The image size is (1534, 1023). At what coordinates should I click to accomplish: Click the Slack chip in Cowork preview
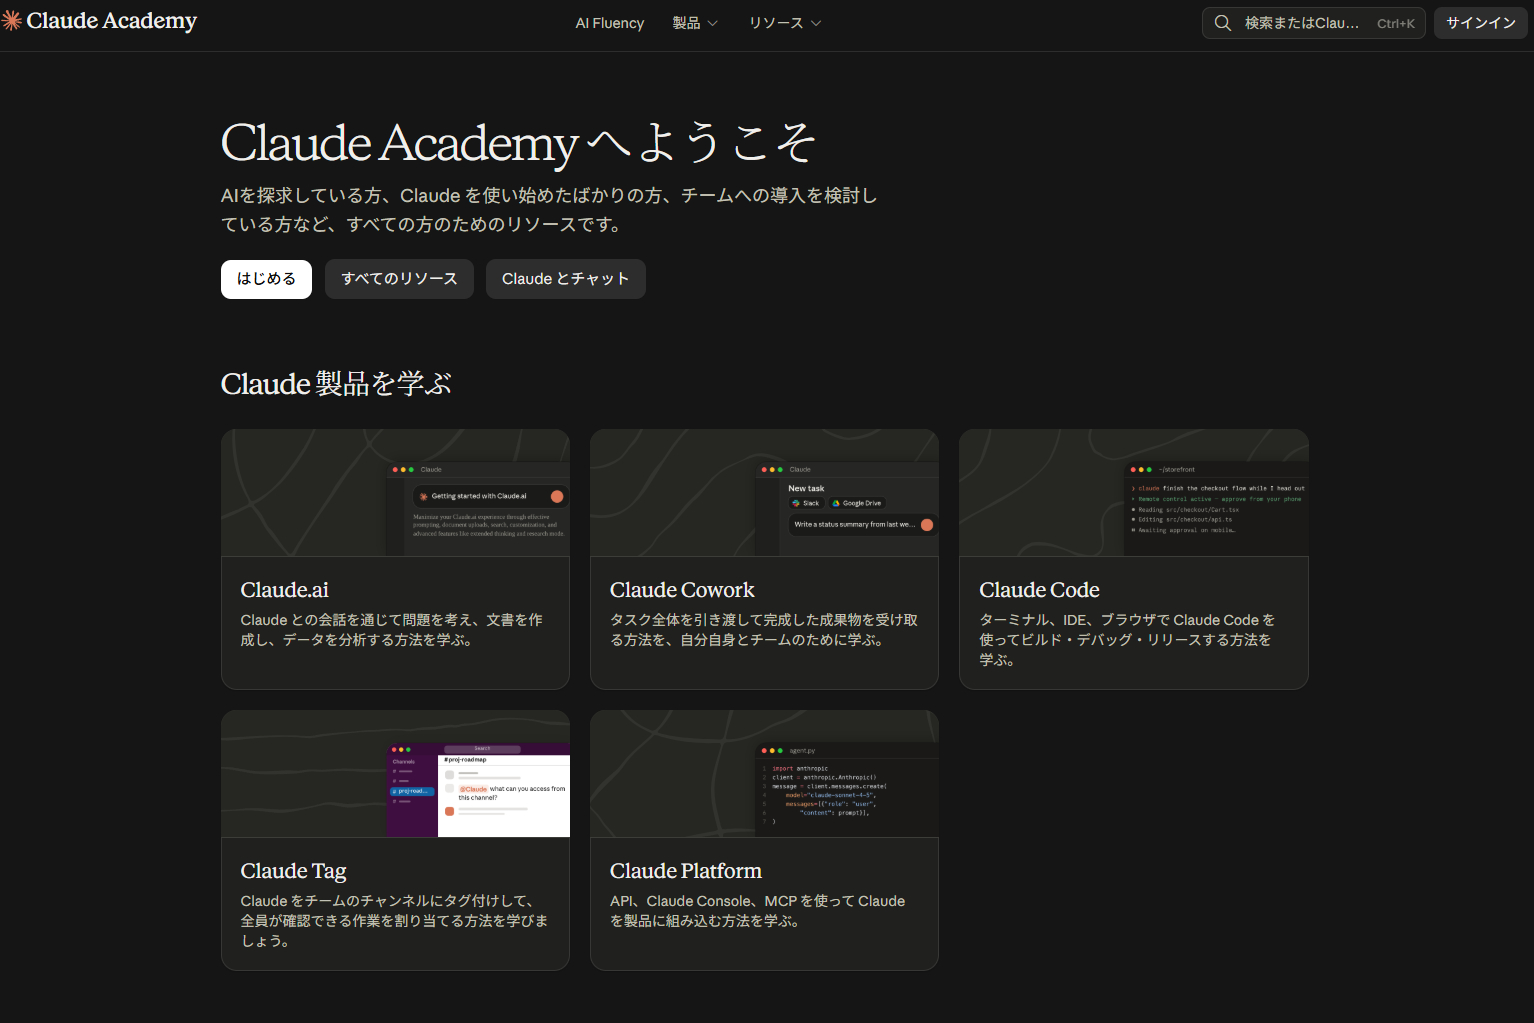[x=806, y=503]
